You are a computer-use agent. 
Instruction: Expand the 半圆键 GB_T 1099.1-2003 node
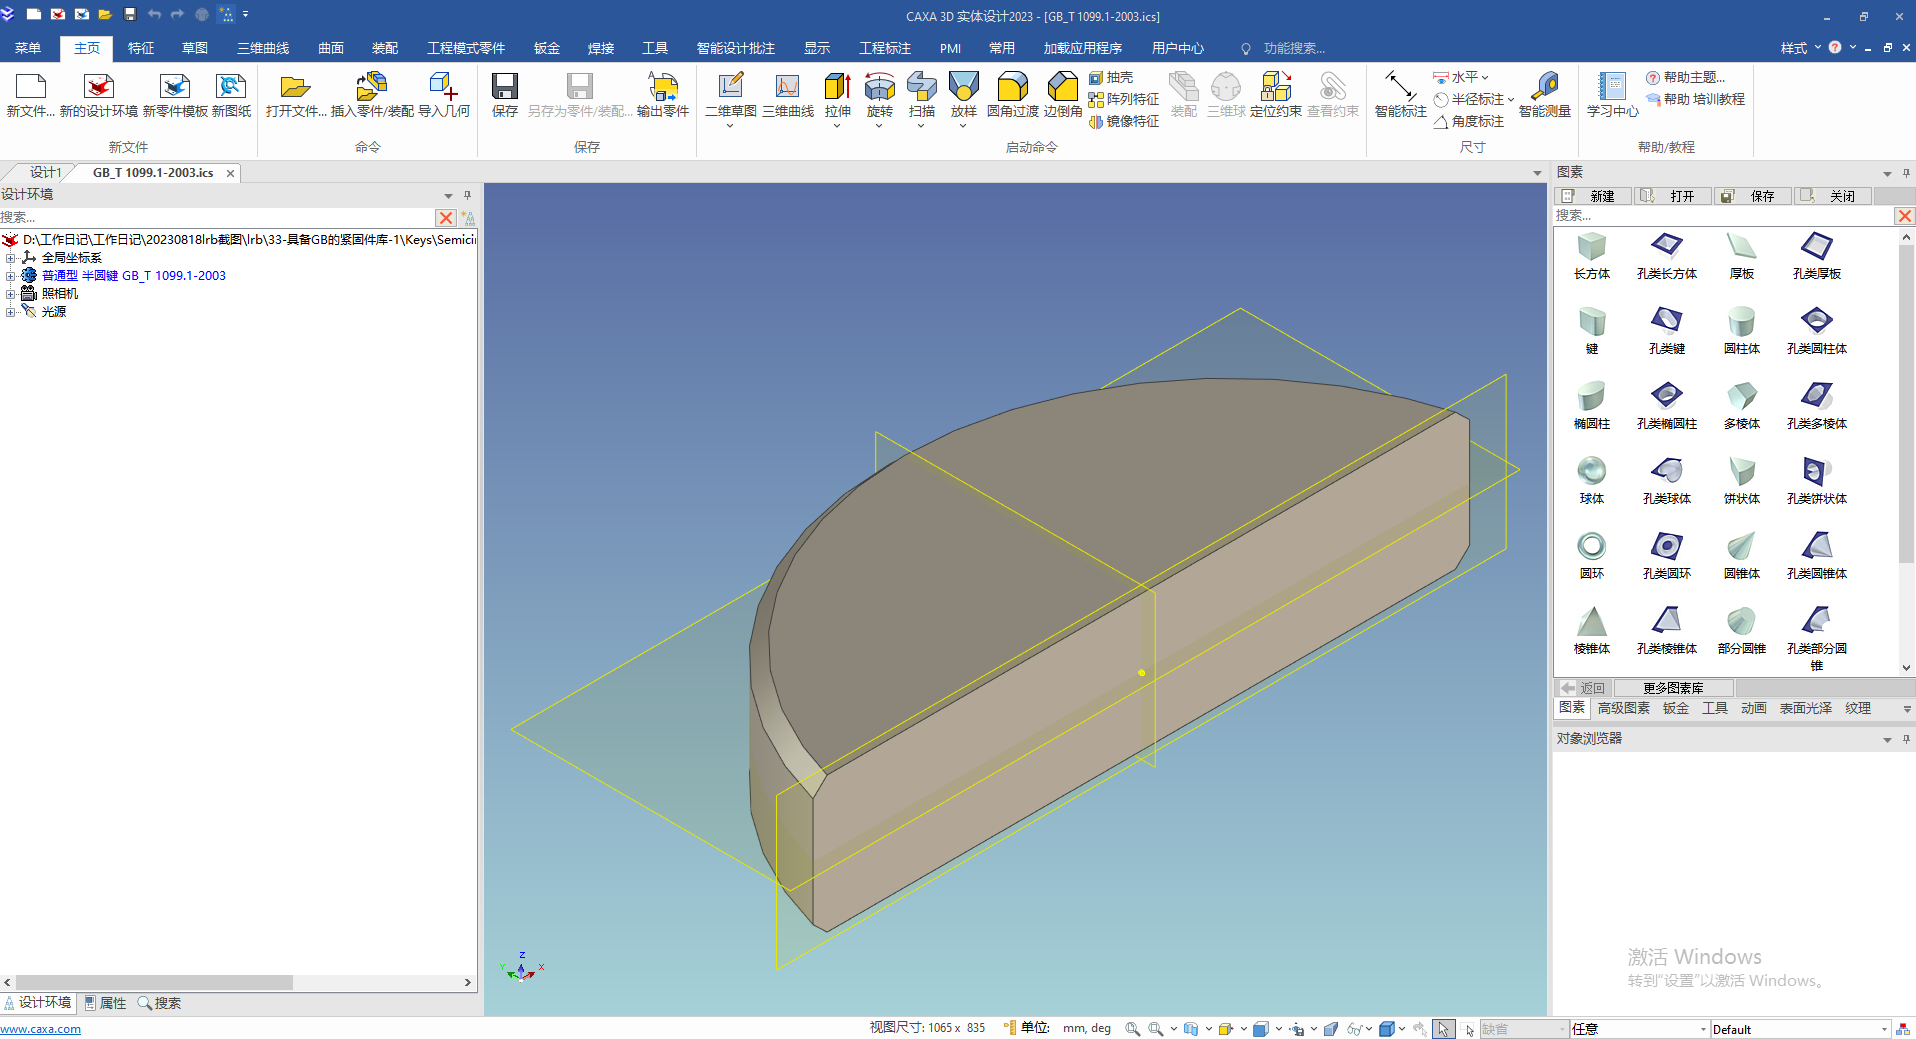pos(10,276)
